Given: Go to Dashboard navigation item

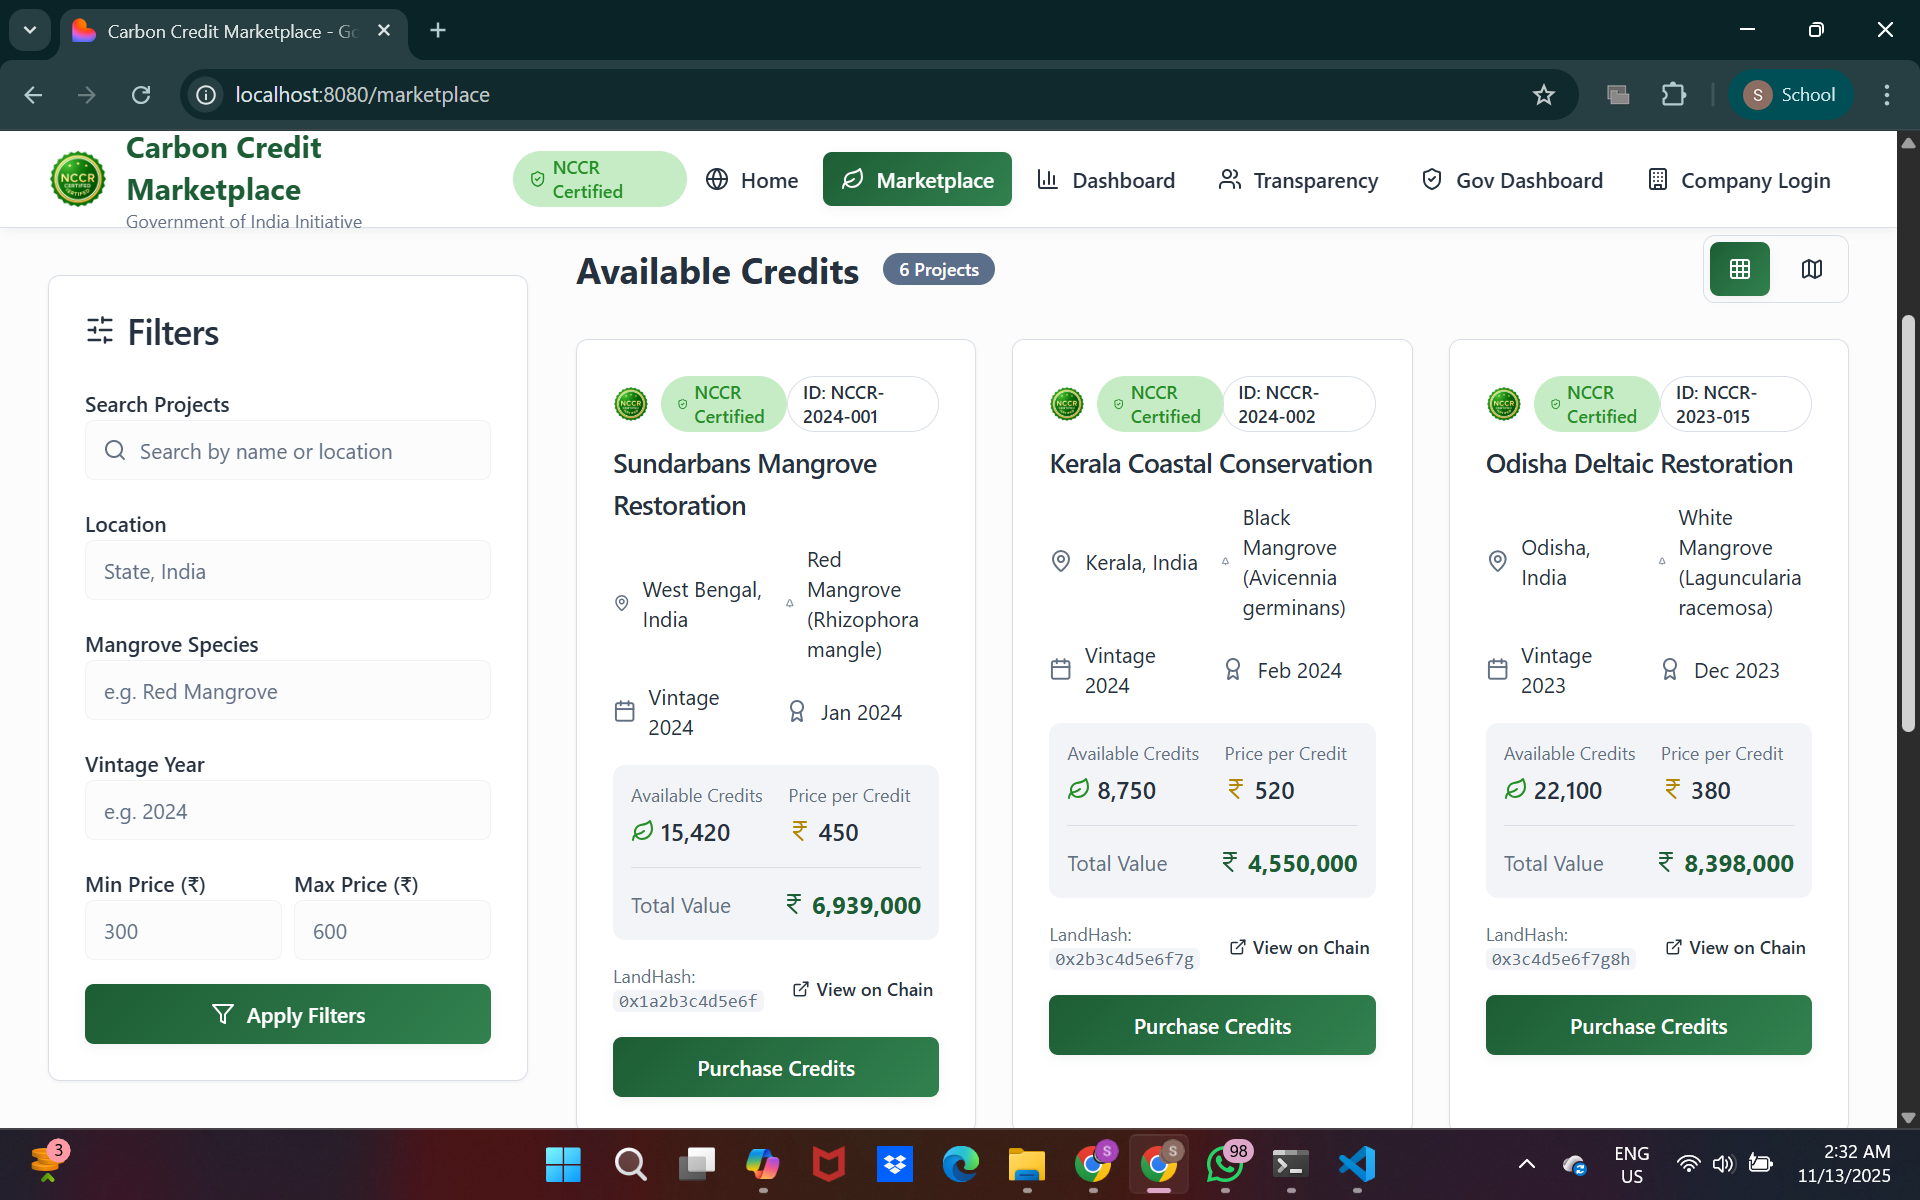Looking at the screenshot, I should tap(1106, 180).
